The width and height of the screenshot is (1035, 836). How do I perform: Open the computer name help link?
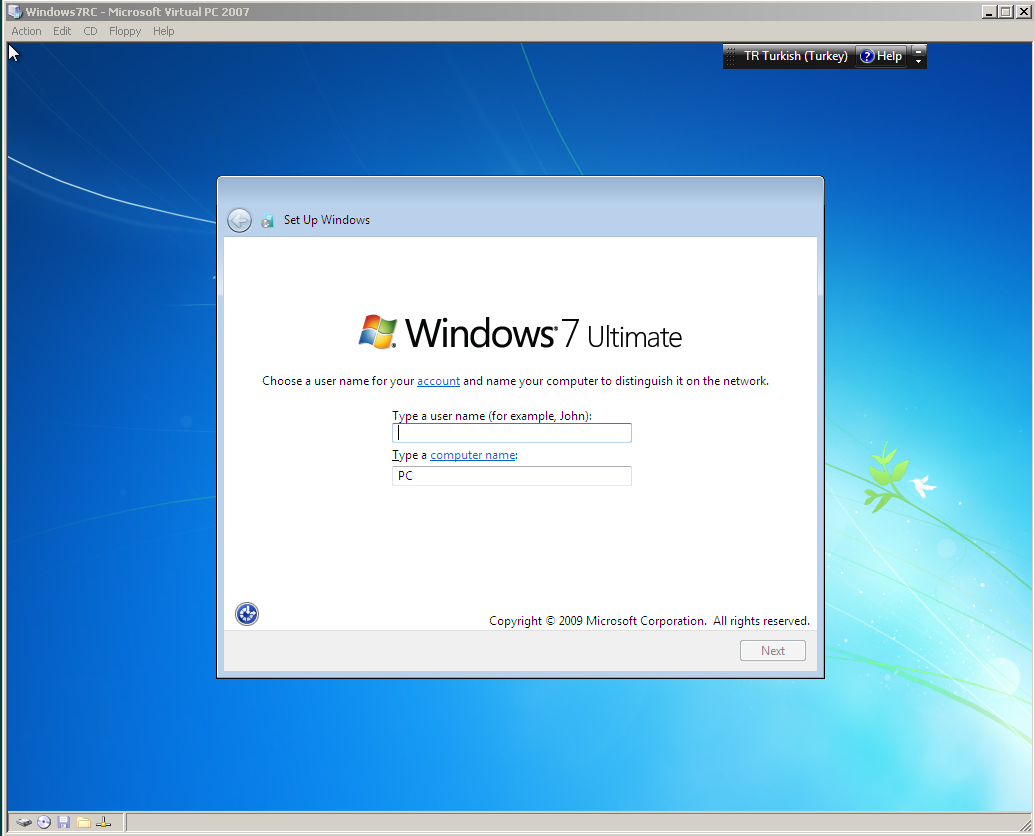tap(473, 455)
